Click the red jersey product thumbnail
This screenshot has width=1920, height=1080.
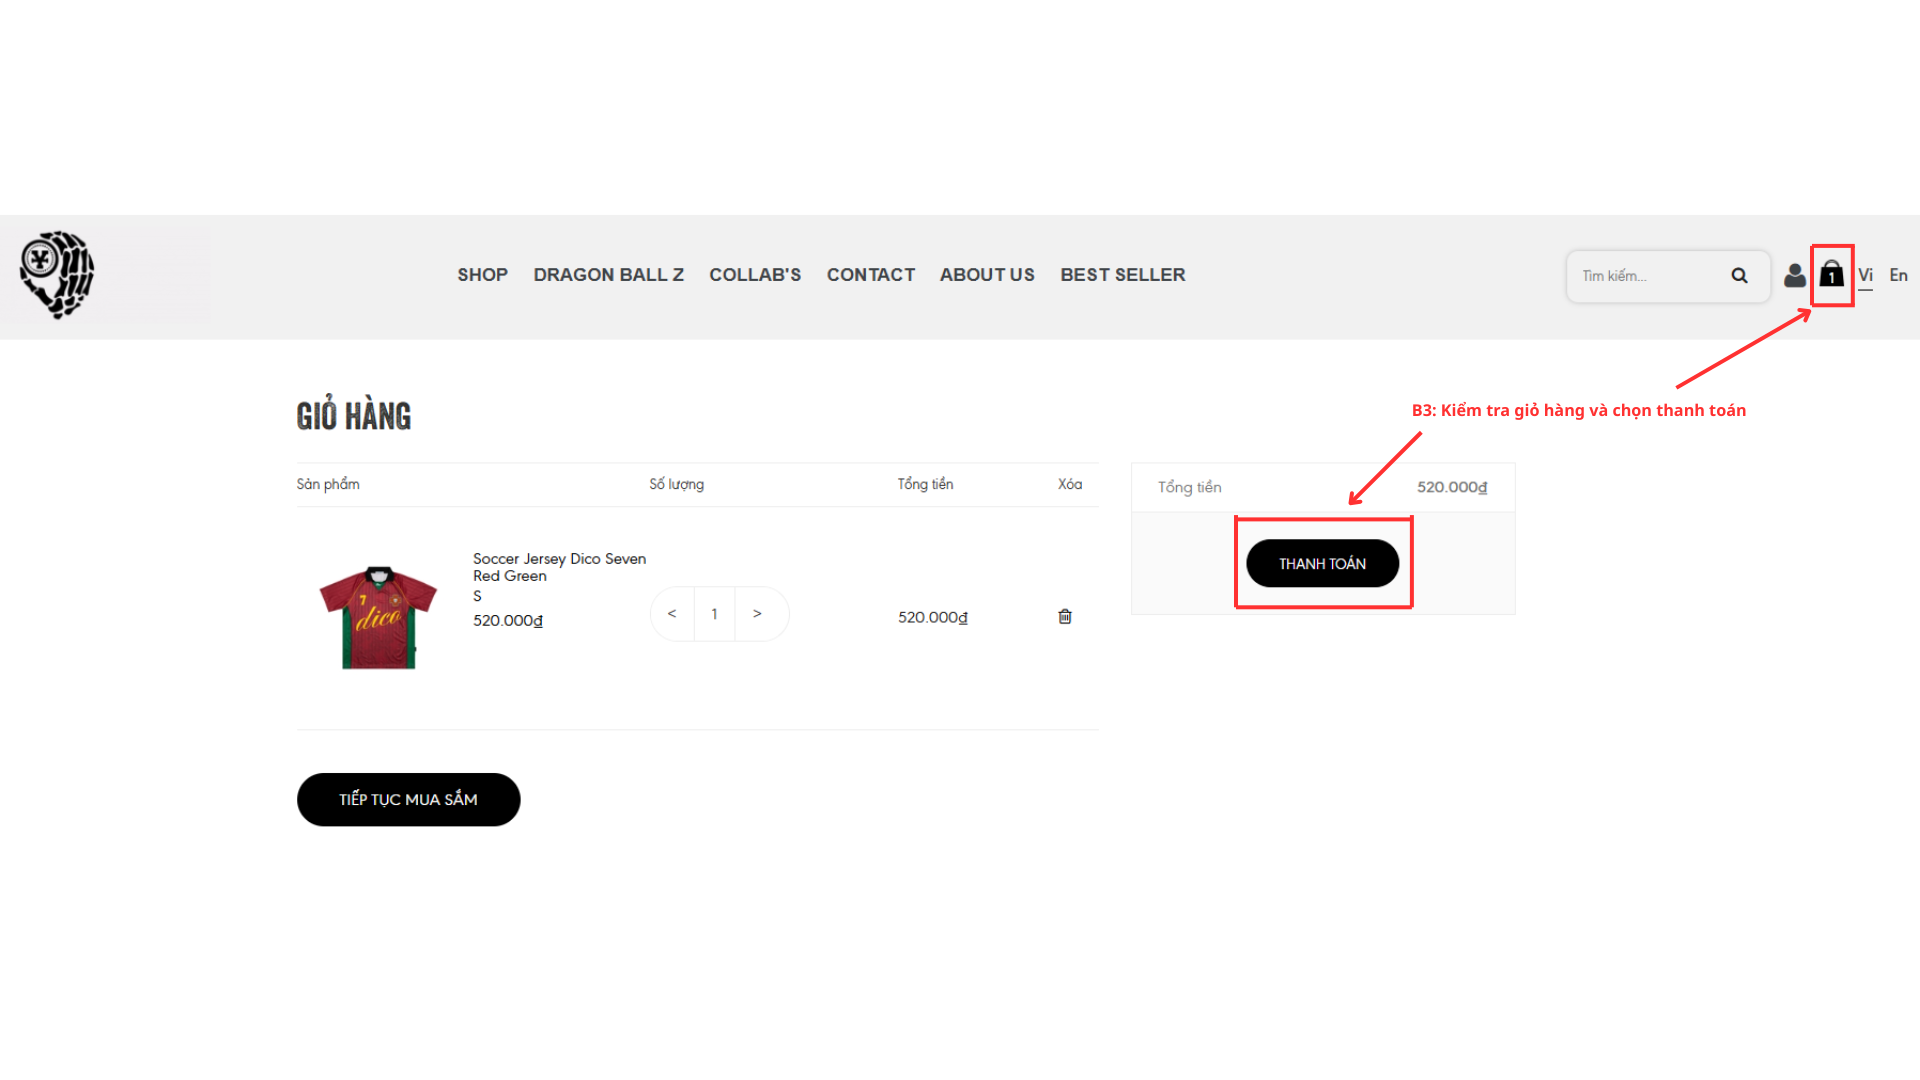[x=378, y=617]
